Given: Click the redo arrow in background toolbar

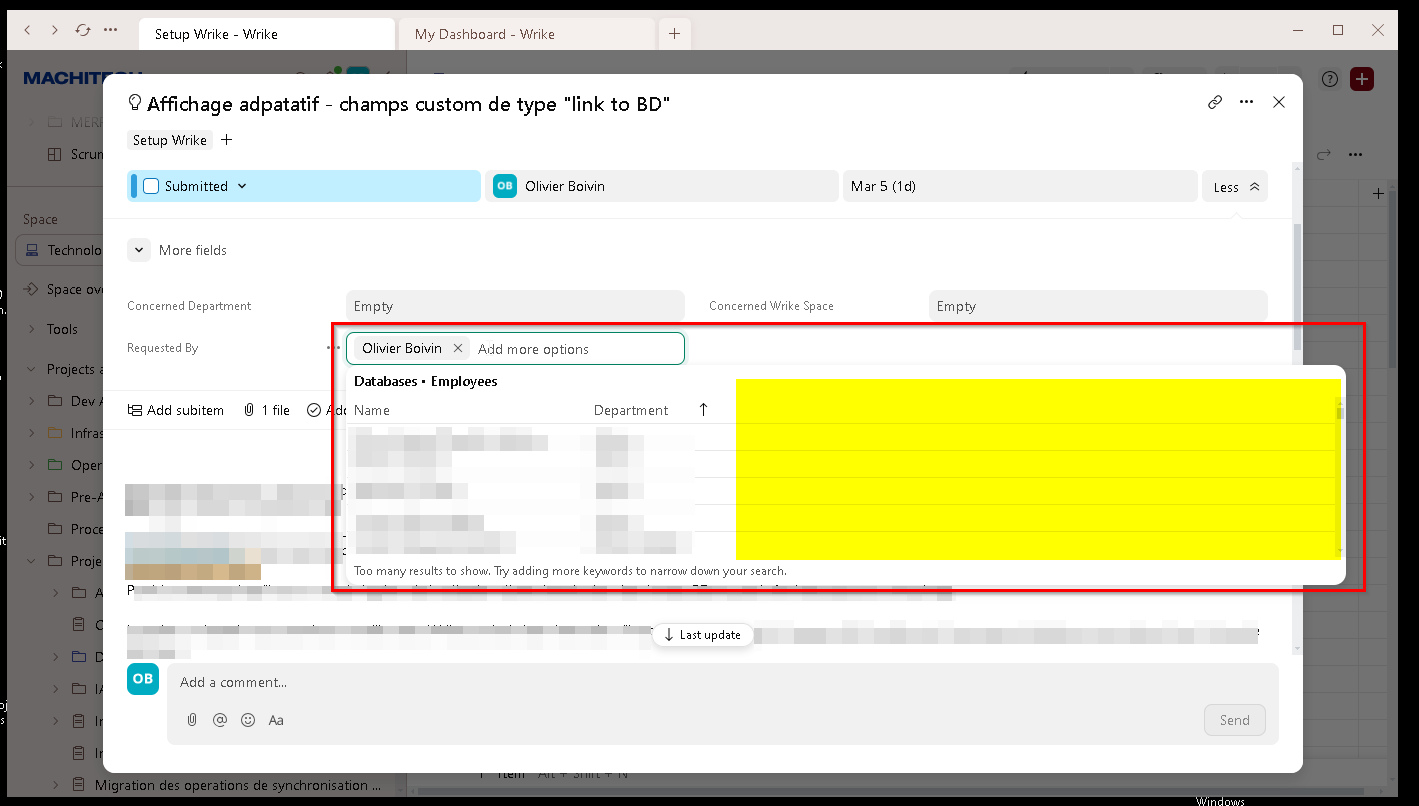Looking at the screenshot, I should coord(1324,154).
